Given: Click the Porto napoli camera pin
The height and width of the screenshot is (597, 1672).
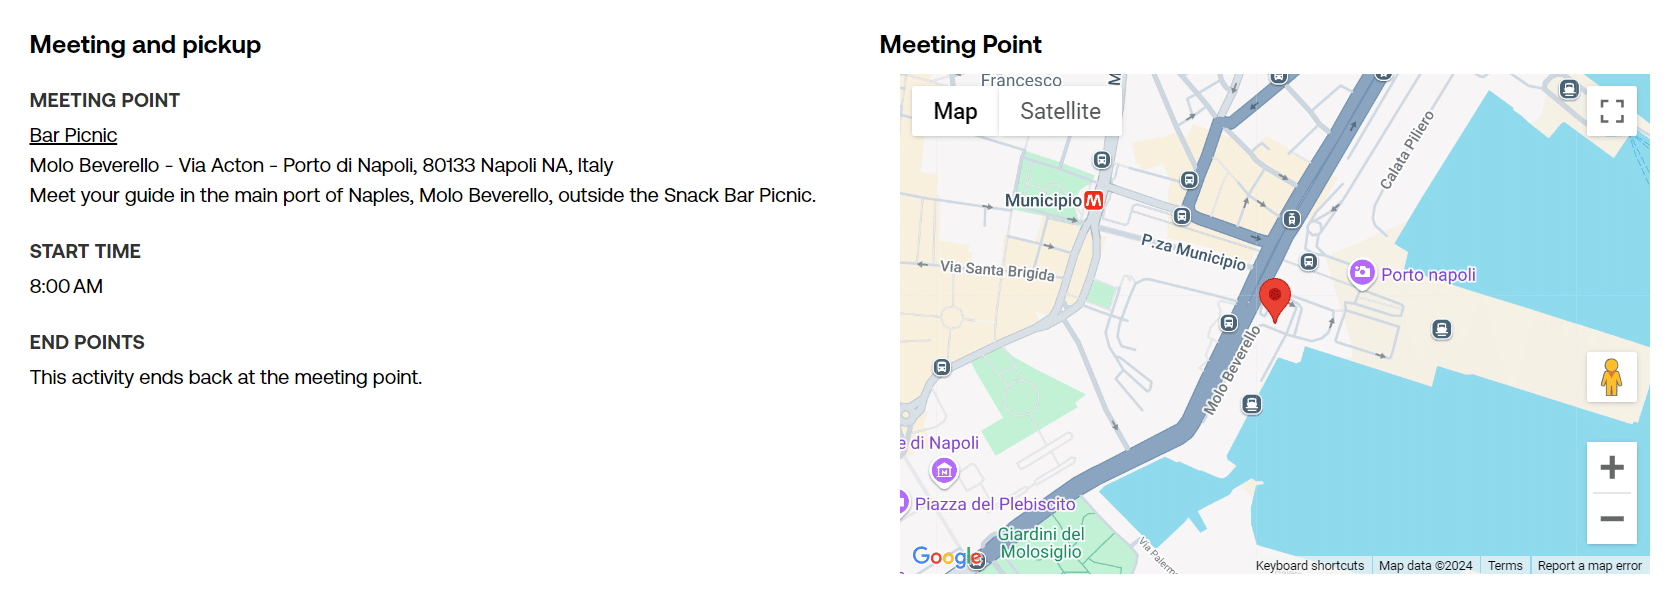Looking at the screenshot, I should tap(1362, 273).
